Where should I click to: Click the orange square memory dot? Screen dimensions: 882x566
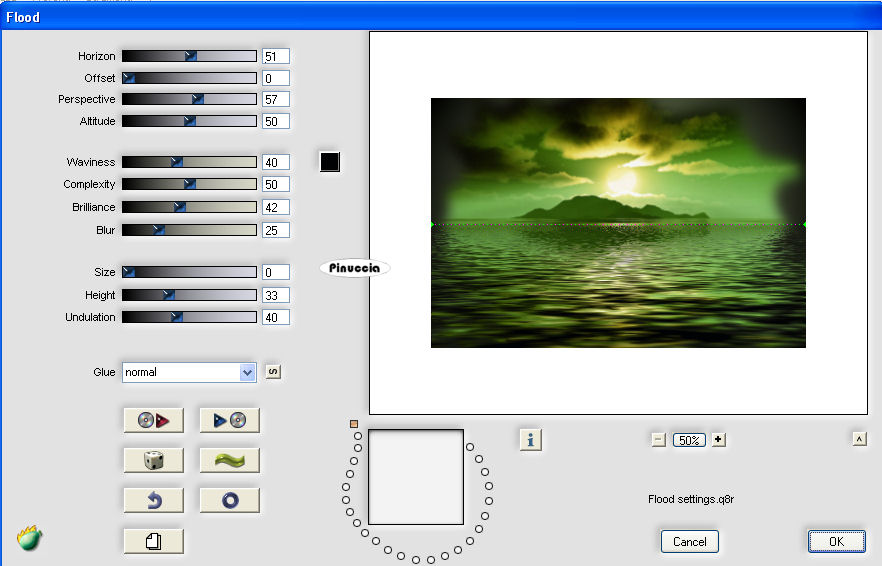click(x=354, y=424)
